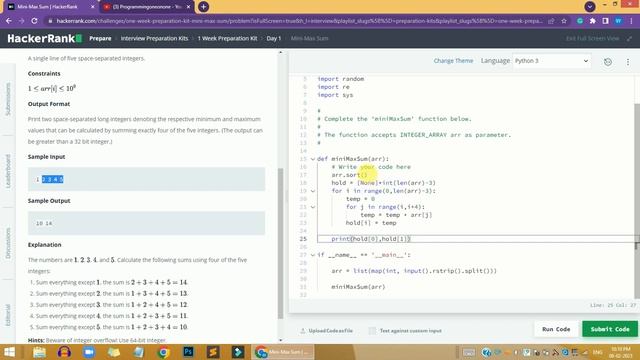Viewport: 640px width, 360px height.
Task: Click the Sample Input box
Action: pos(146,179)
